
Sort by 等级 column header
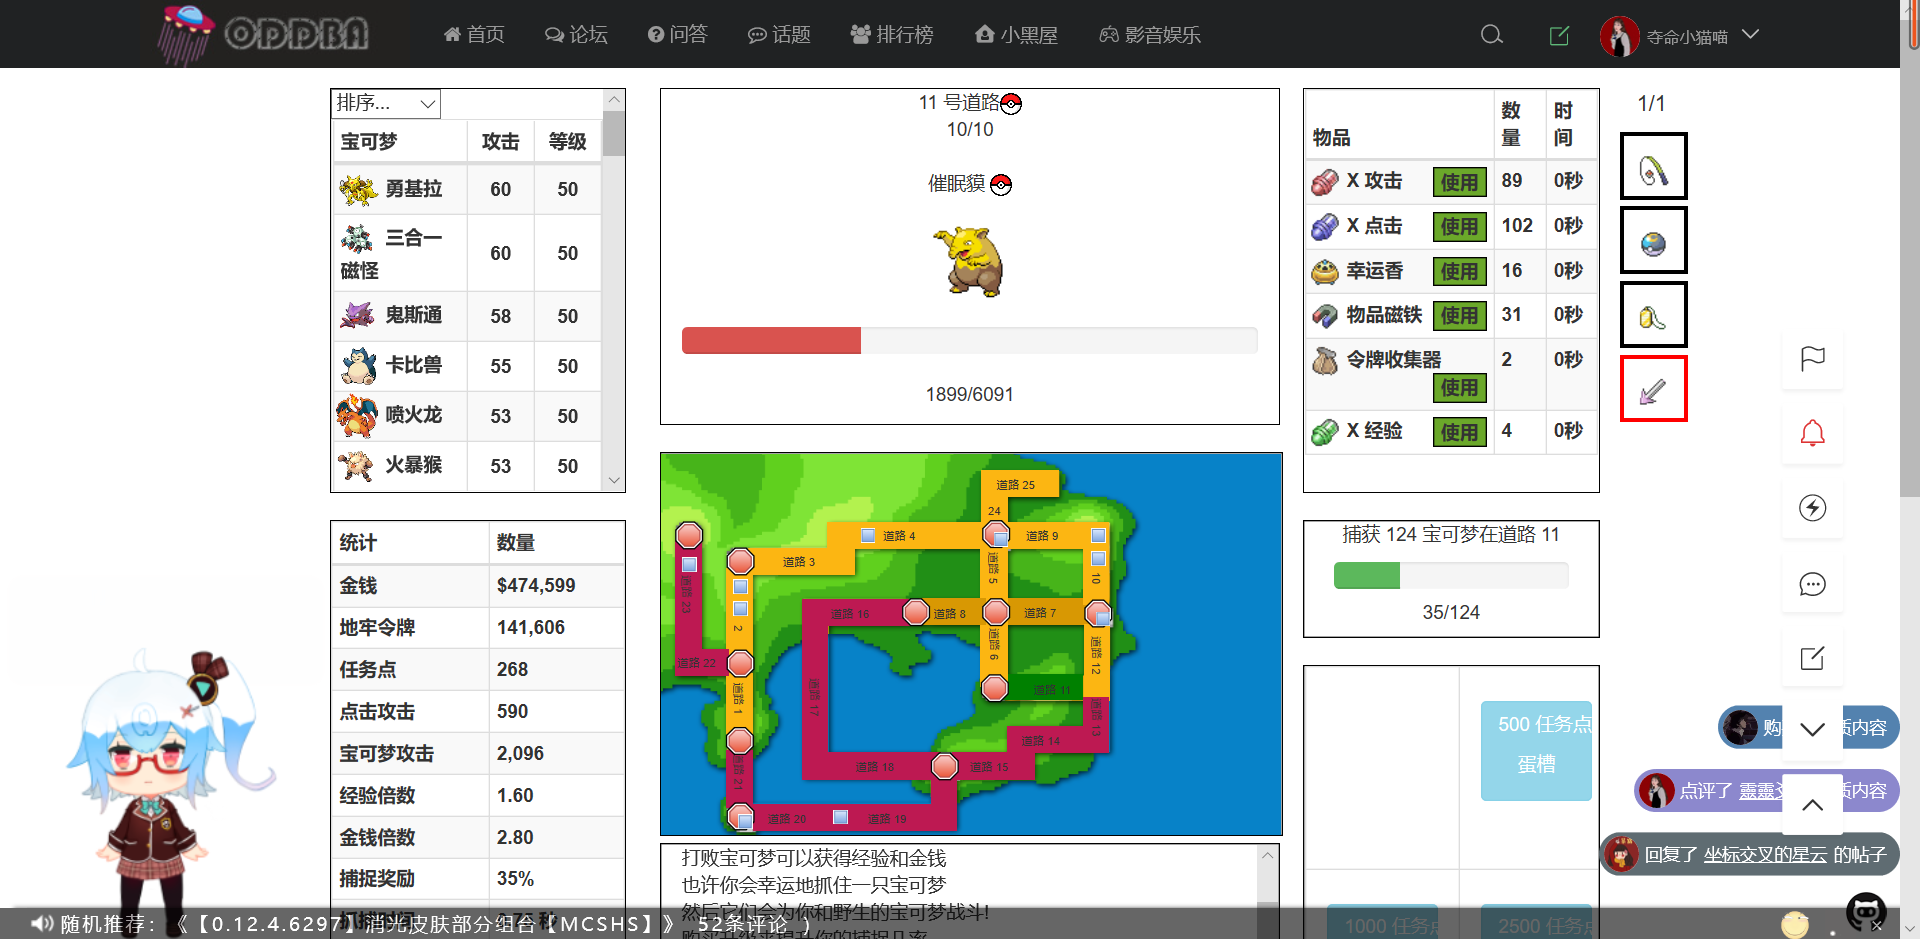[x=567, y=142]
